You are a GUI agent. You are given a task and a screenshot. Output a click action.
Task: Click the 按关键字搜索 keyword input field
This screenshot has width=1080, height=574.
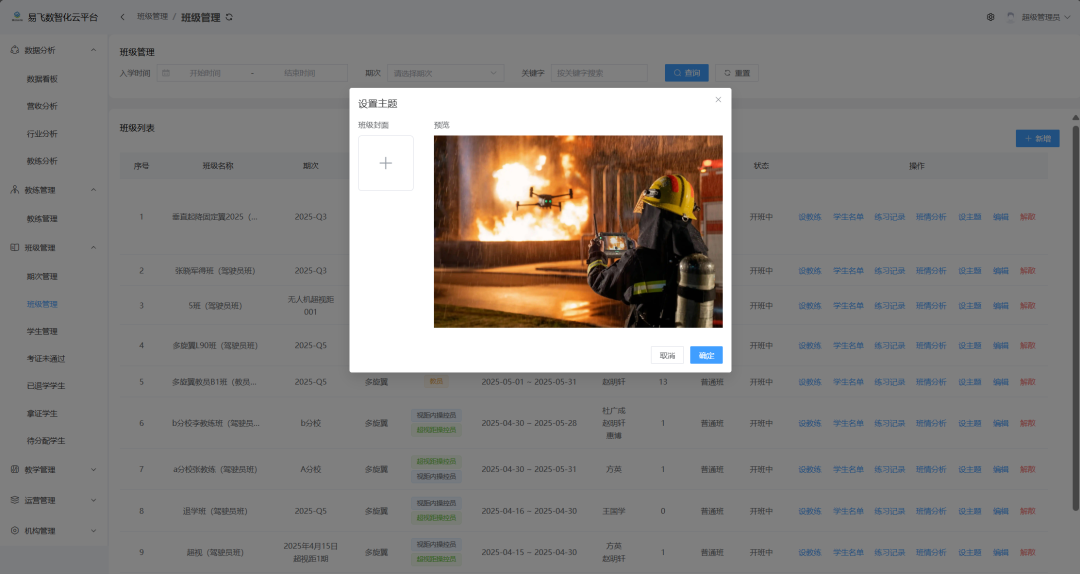point(598,73)
